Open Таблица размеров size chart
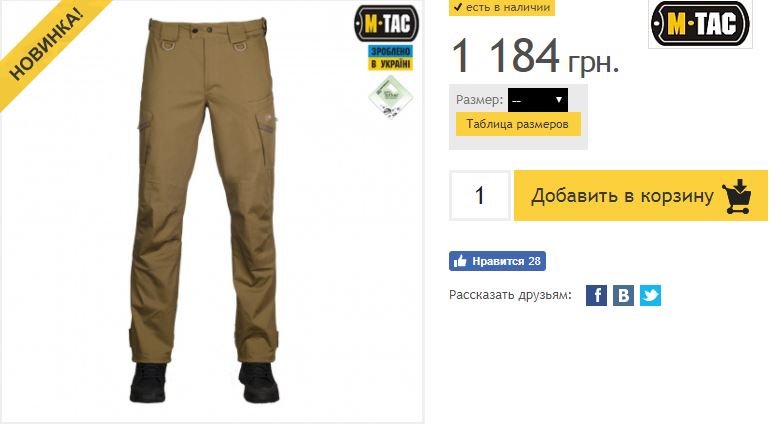Screen dimensions: 779x425 pyautogui.click(x=518, y=124)
